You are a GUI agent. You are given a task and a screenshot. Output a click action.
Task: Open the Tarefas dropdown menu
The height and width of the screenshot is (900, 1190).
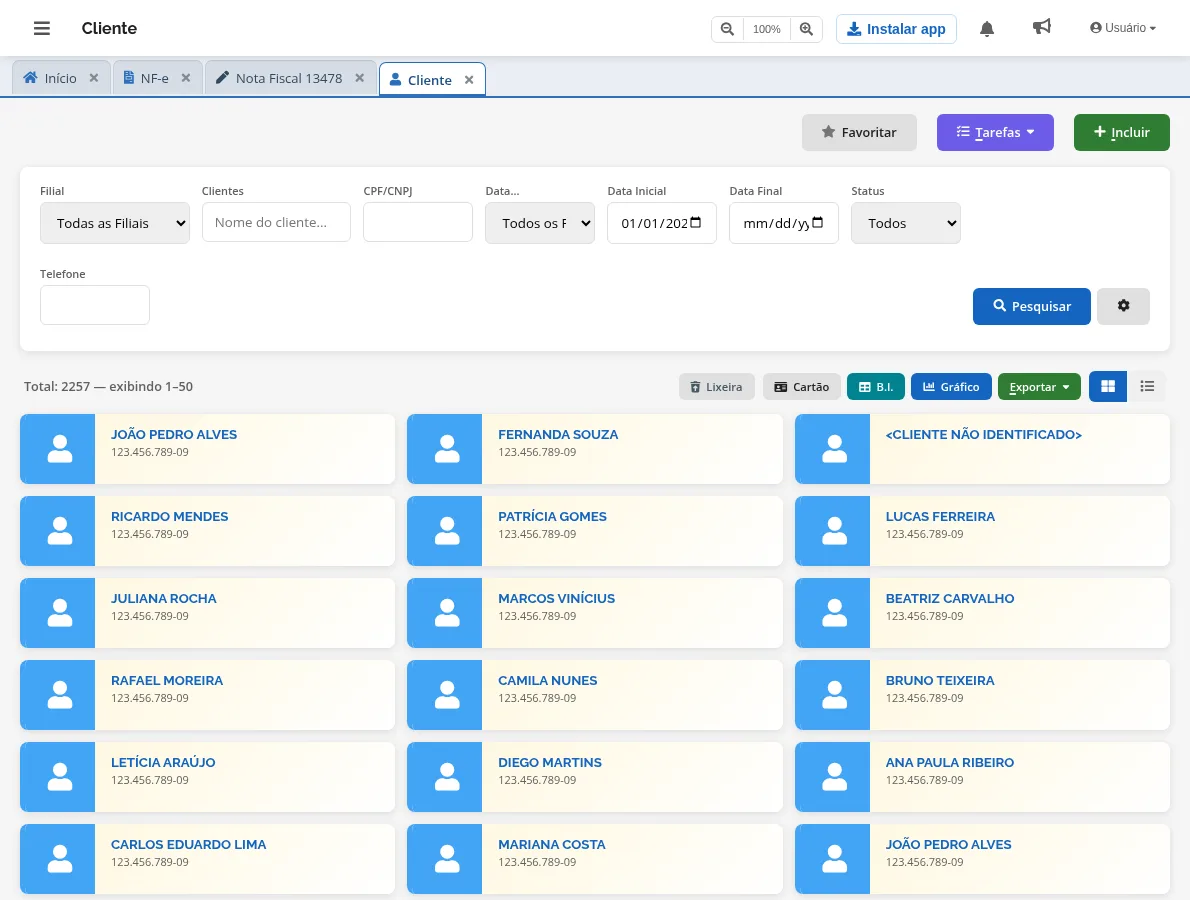(x=995, y=132)
